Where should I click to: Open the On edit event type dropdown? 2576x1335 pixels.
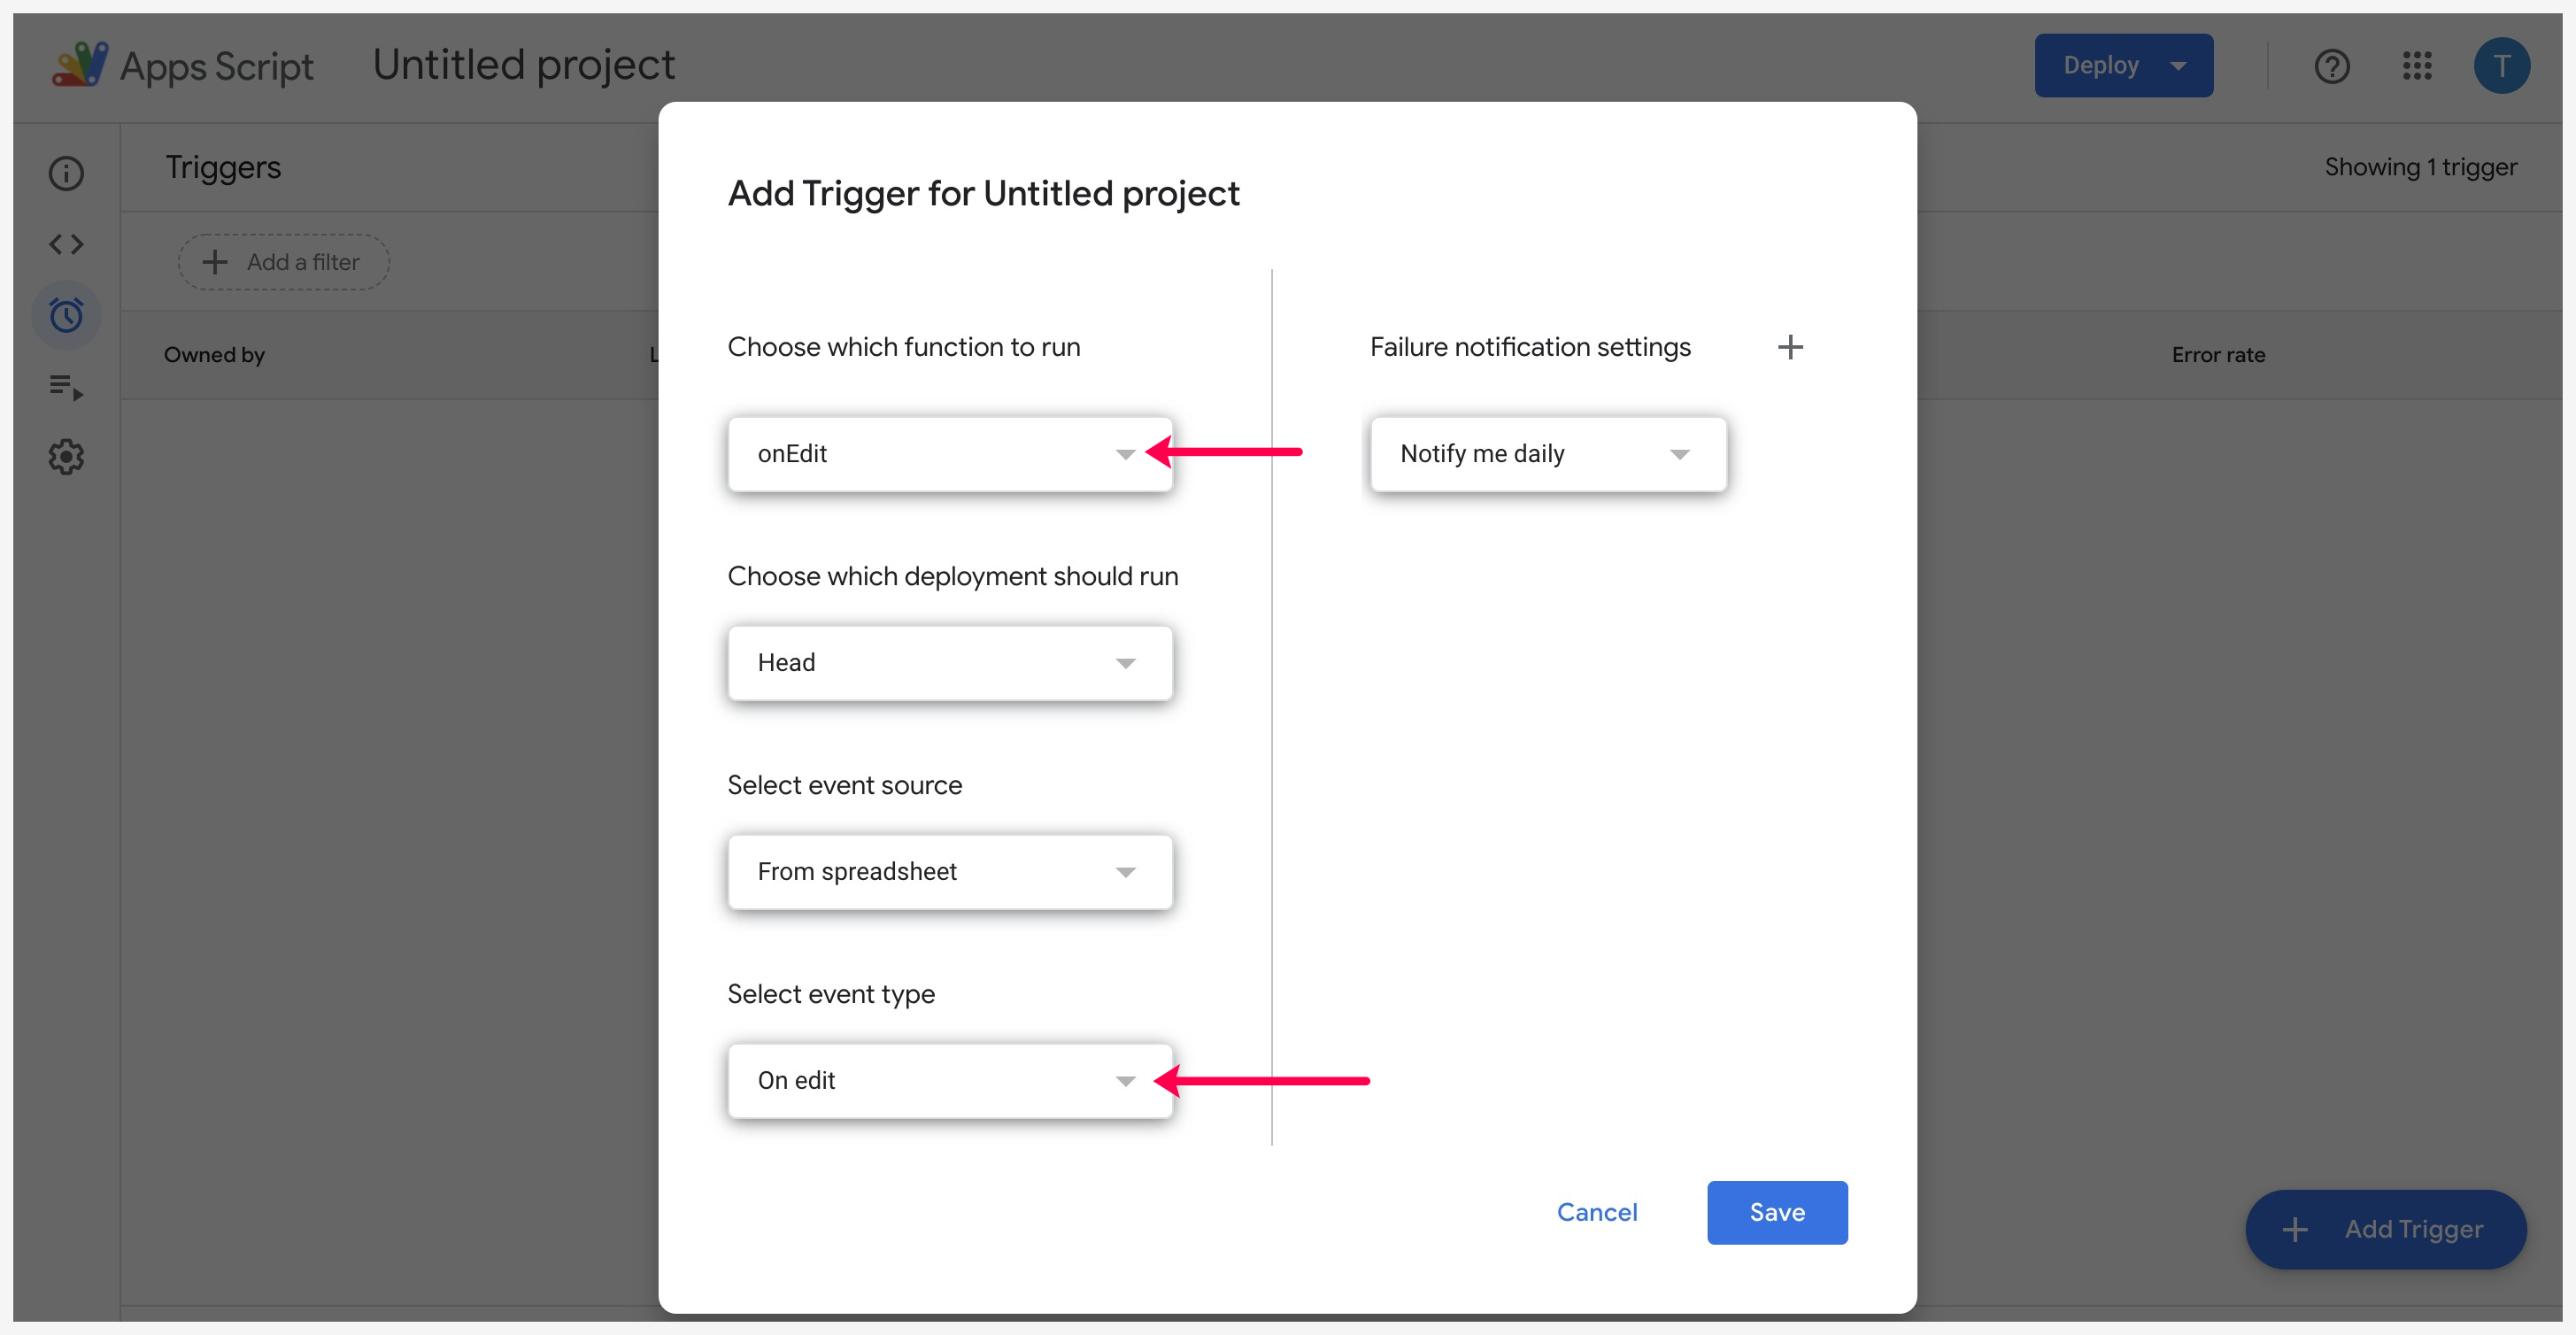click(x=949, y=1081)
